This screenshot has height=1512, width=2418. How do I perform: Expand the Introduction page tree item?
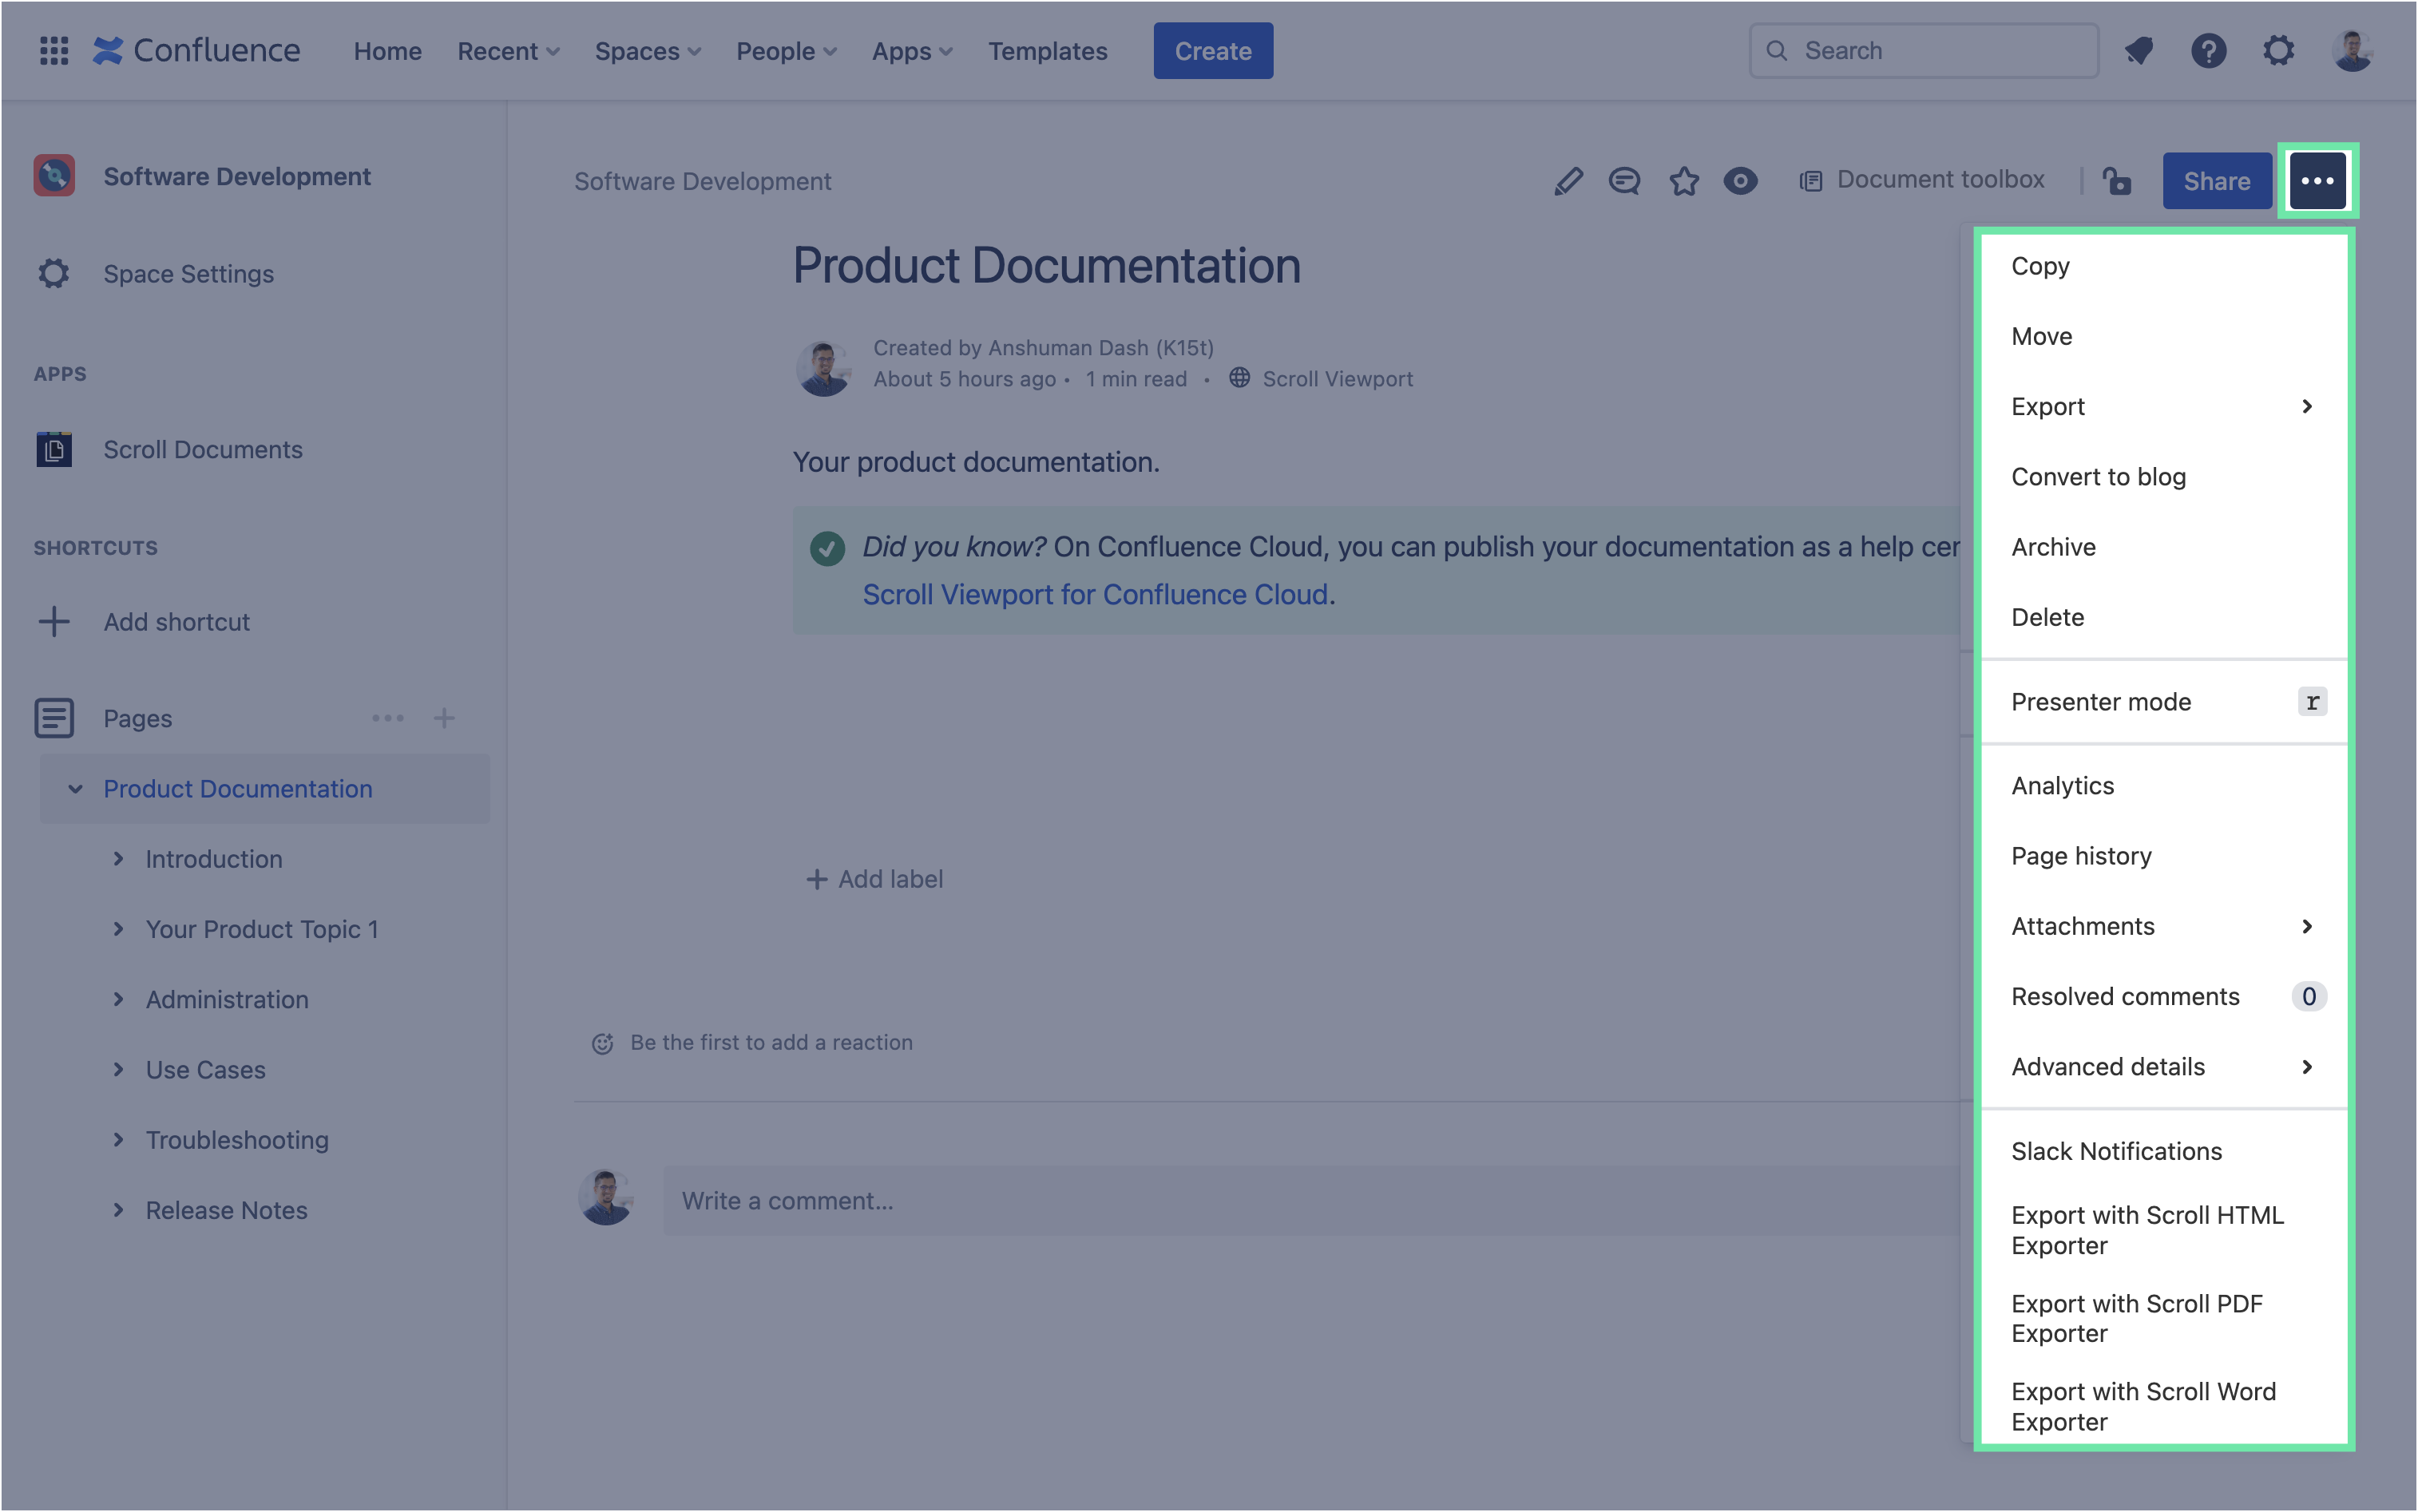119,859
